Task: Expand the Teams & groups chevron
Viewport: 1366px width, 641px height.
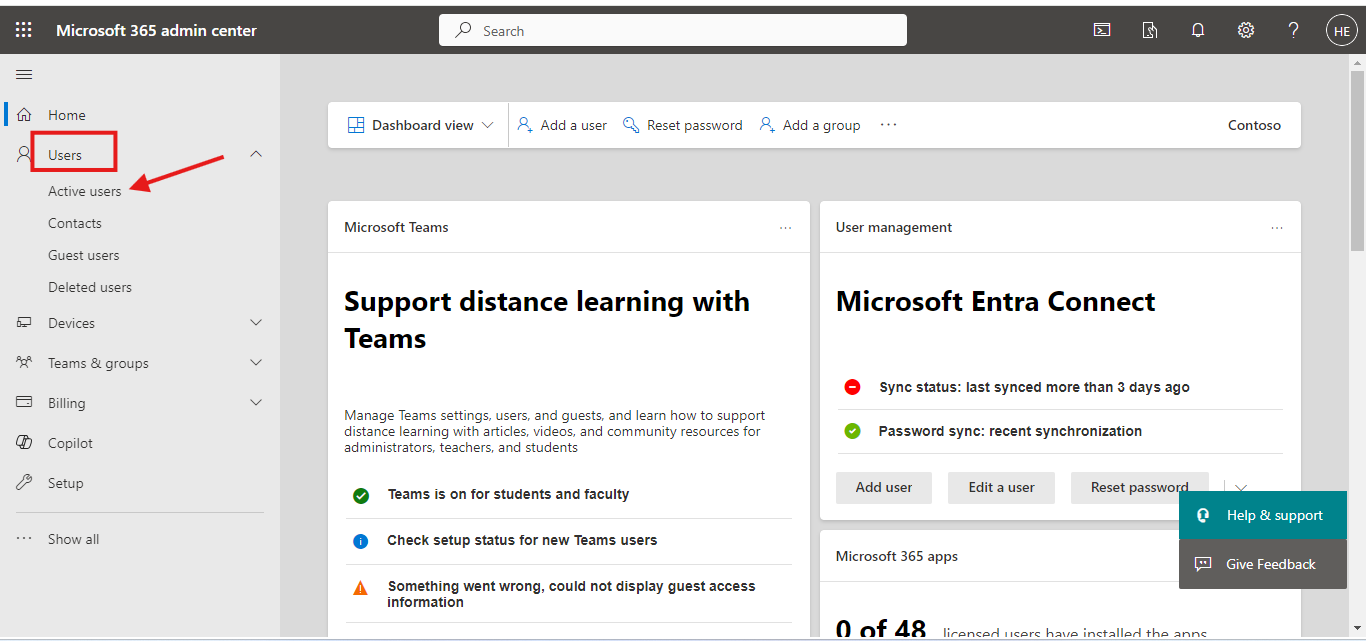Action: point(256,362)
